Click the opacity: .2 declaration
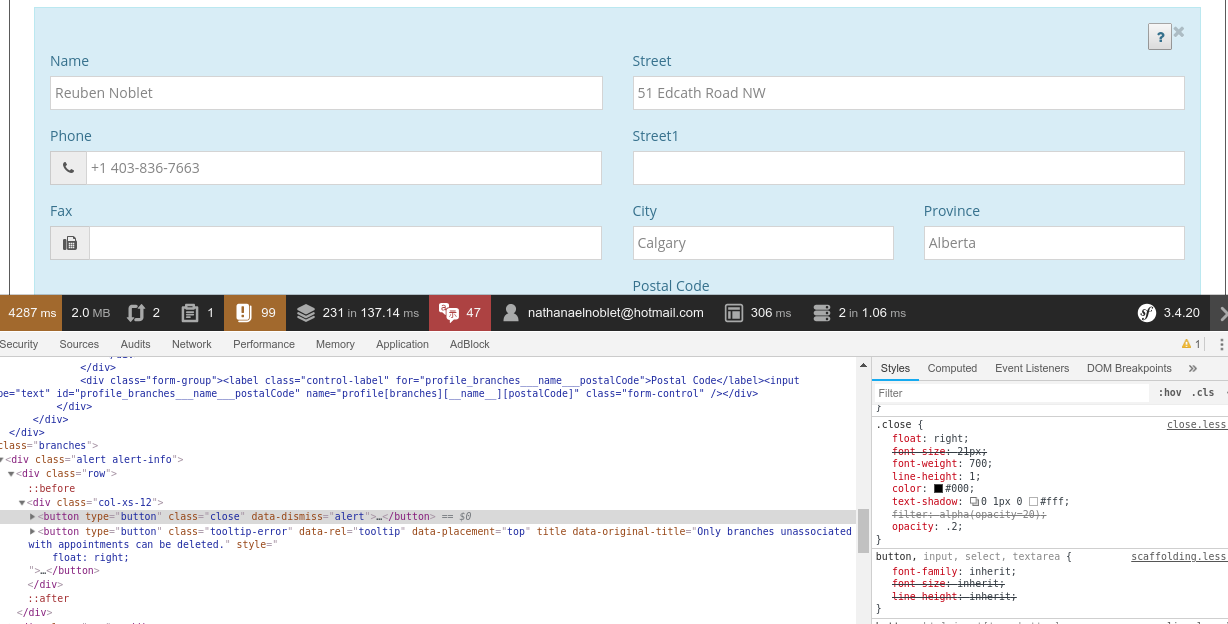The image size is (1228, 624). pos(927,526)
